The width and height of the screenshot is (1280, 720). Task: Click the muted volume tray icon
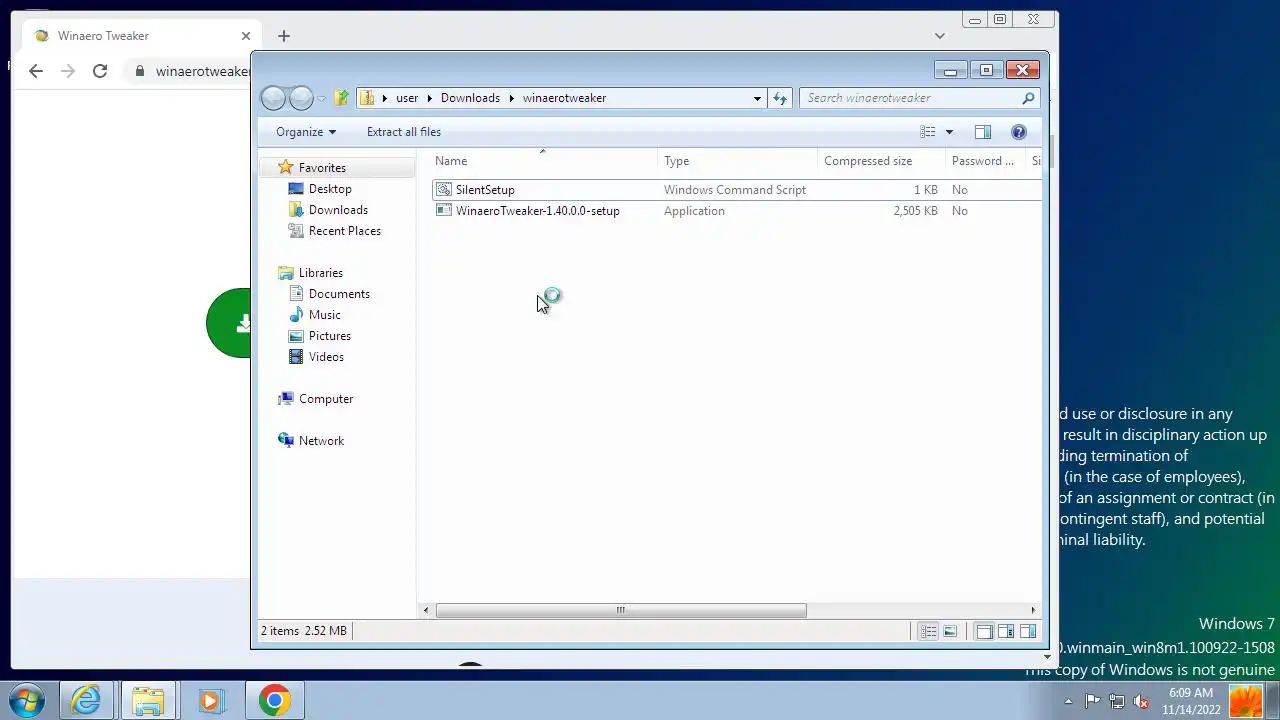click(x=1141, y=701)
